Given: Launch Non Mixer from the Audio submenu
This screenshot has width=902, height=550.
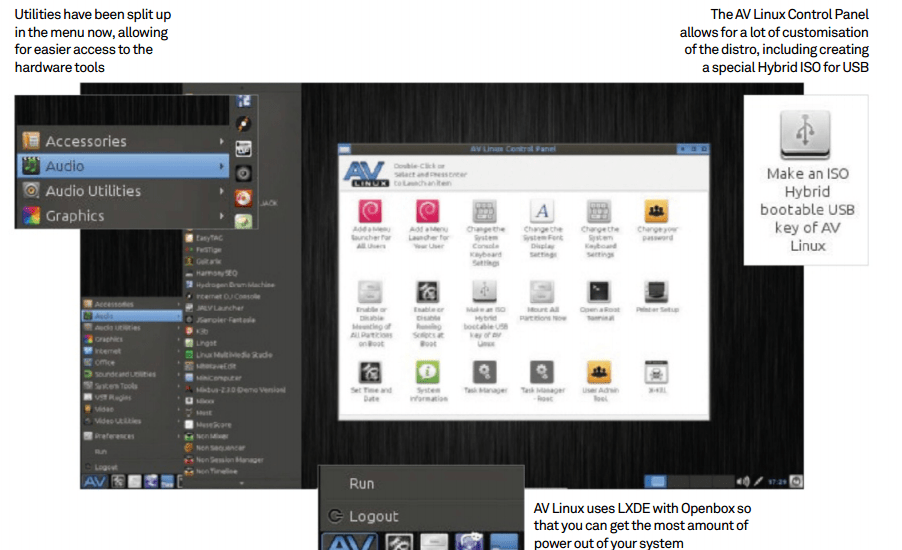Looking at the screenshot, I should (x=242, y=436).
